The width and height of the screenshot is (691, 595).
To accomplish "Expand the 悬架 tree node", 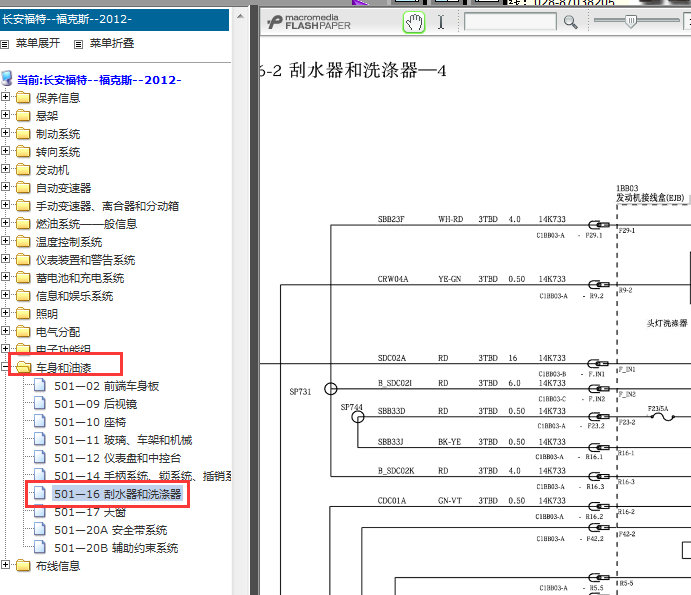I will click(5, 115).
